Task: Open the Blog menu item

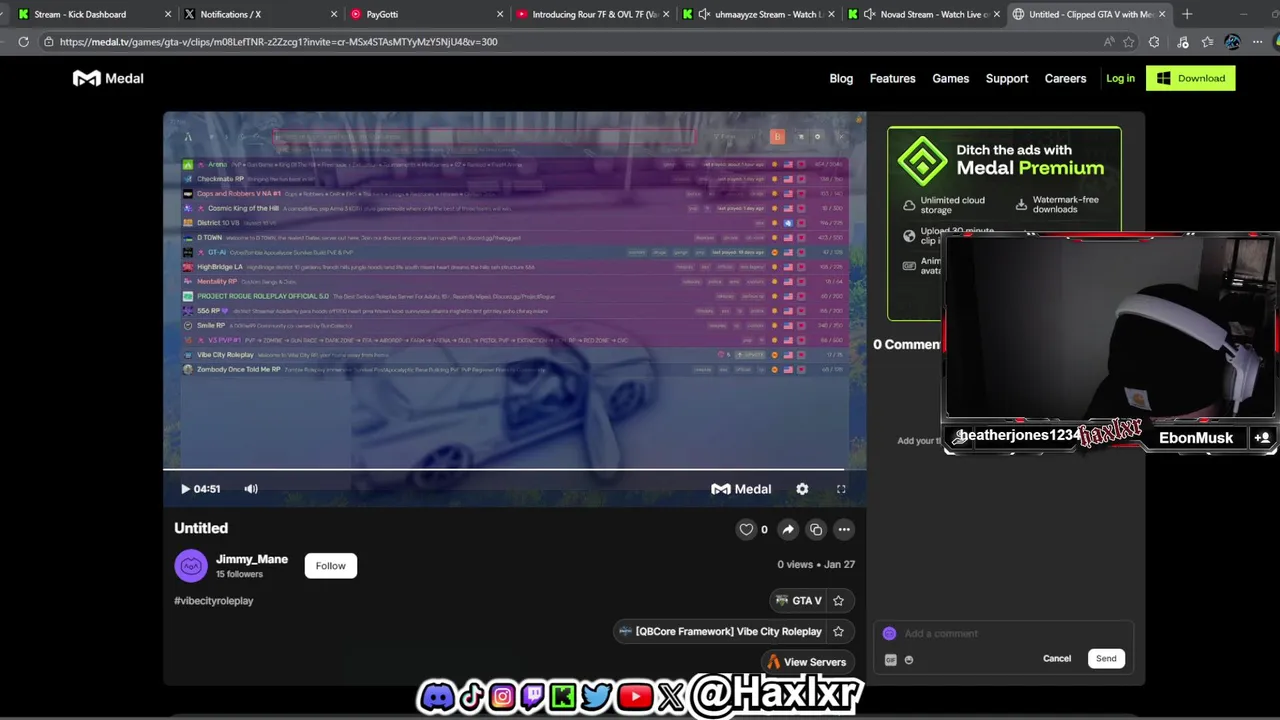Action: [841, 78]
